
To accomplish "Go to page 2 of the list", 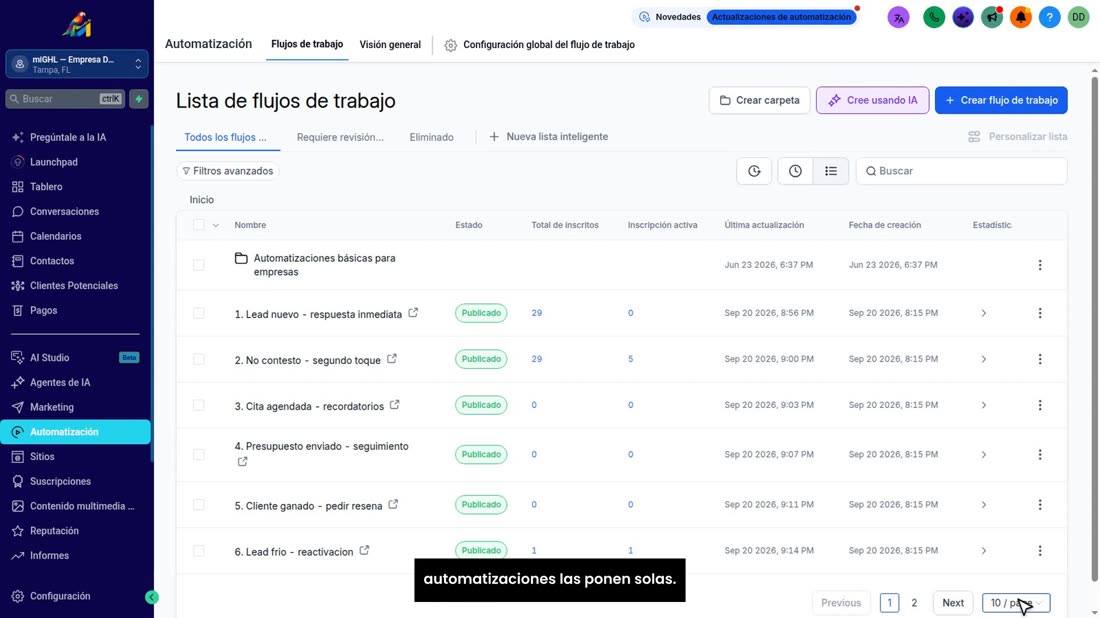I will 914,603.
